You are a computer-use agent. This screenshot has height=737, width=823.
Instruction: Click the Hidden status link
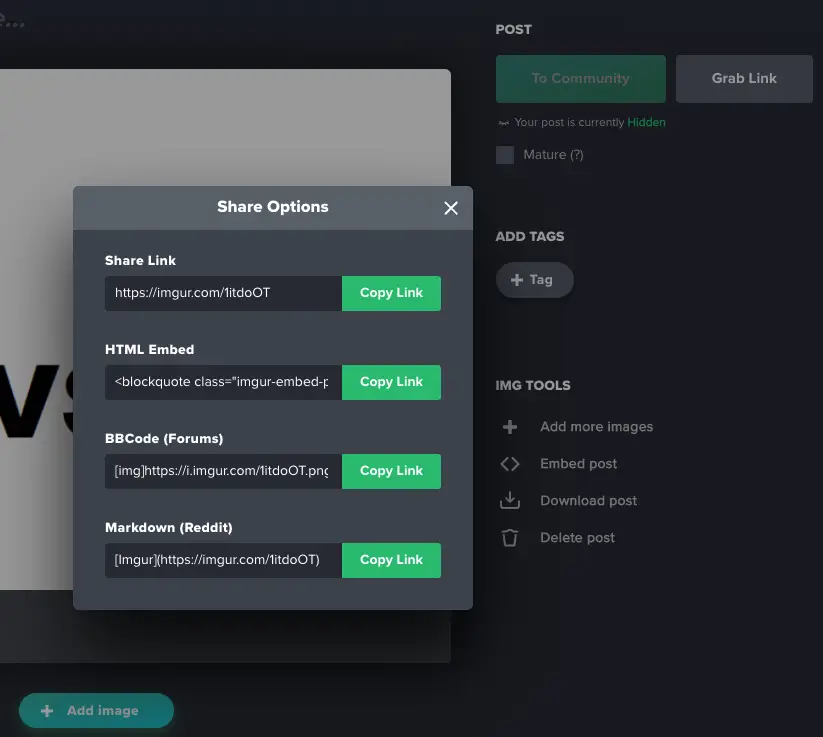tap(646, 122)
